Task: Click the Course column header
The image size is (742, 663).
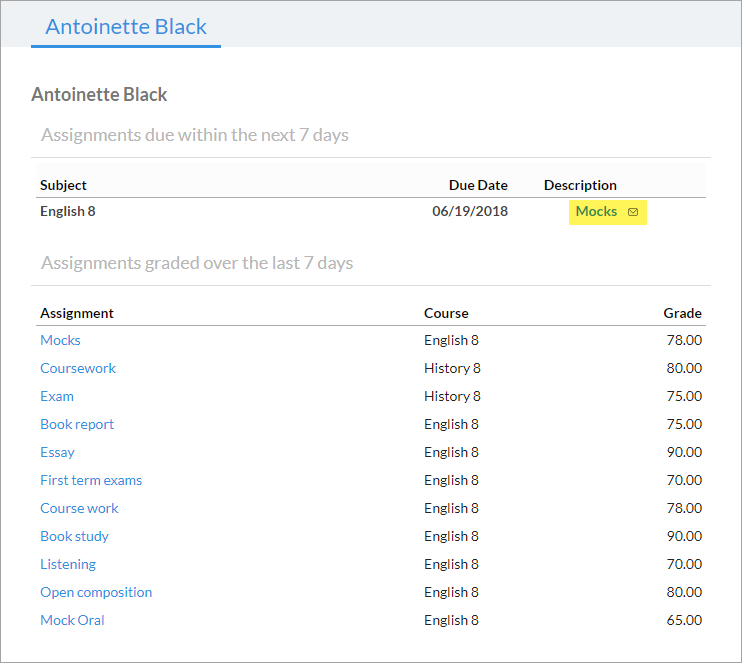Action: pyautogui.click(x=446, y=313)
